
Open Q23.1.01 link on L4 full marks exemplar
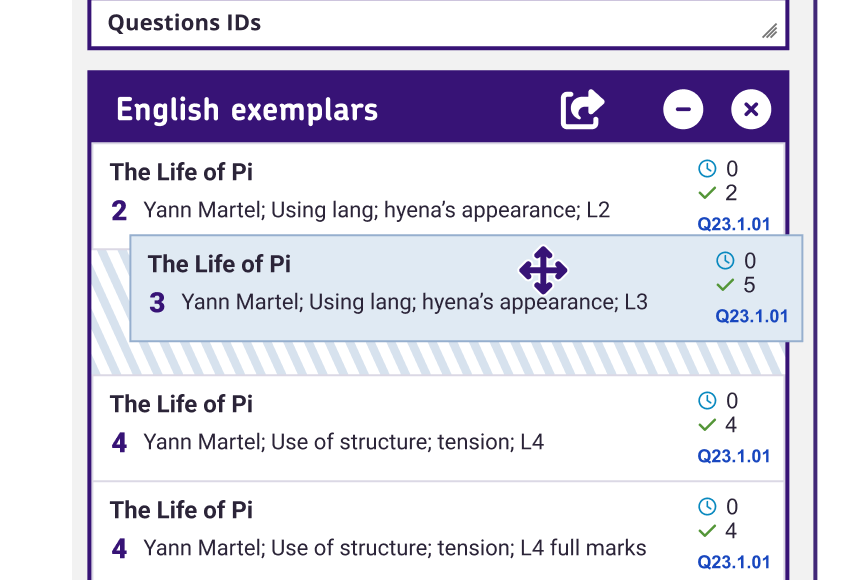tap(734, 562)
